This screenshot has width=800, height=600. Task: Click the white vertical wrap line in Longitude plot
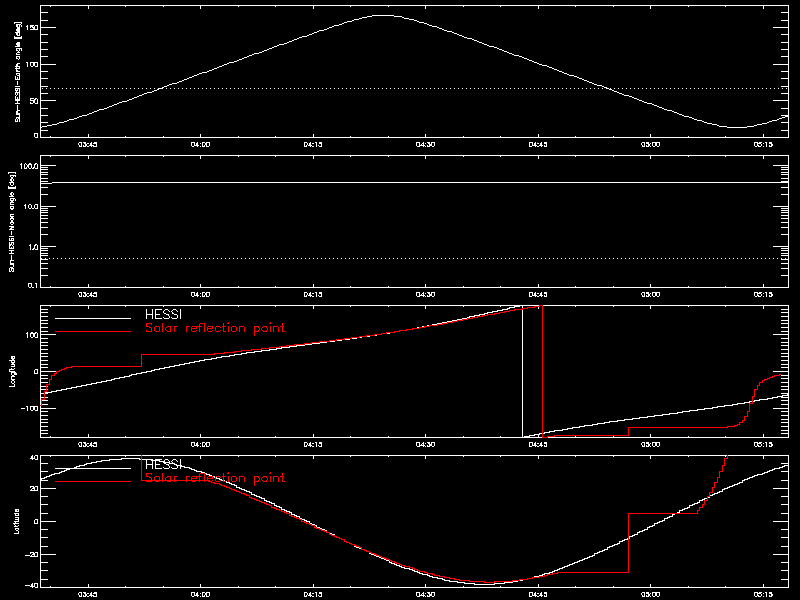522,371
